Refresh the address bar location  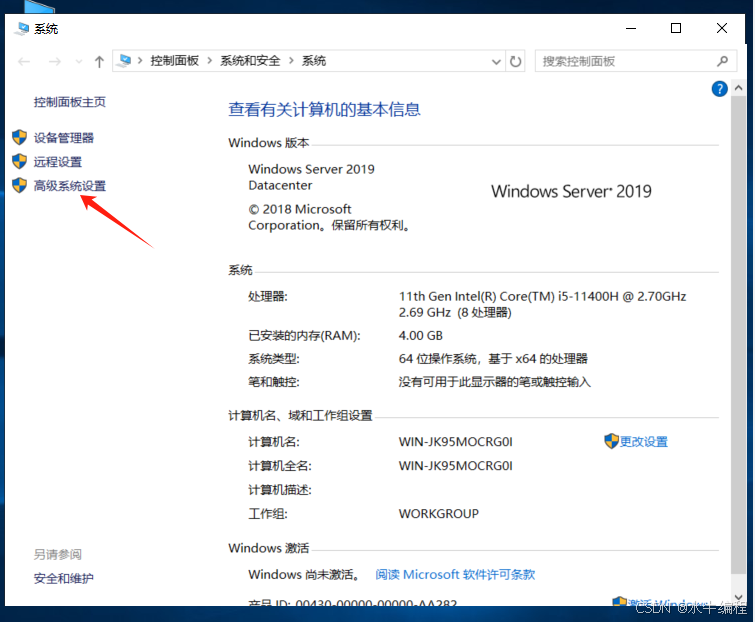tap(515, 61)
